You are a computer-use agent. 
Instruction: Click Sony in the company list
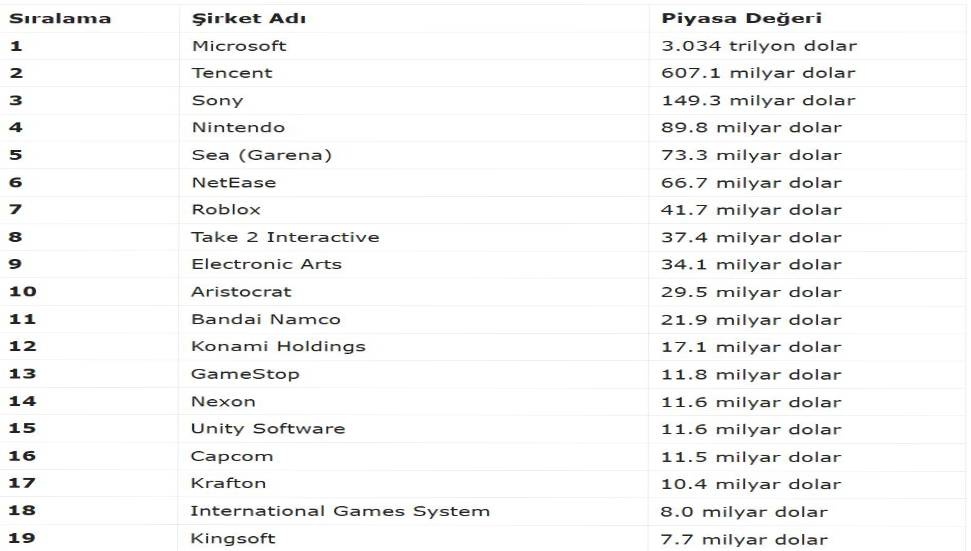pos(217,100)
